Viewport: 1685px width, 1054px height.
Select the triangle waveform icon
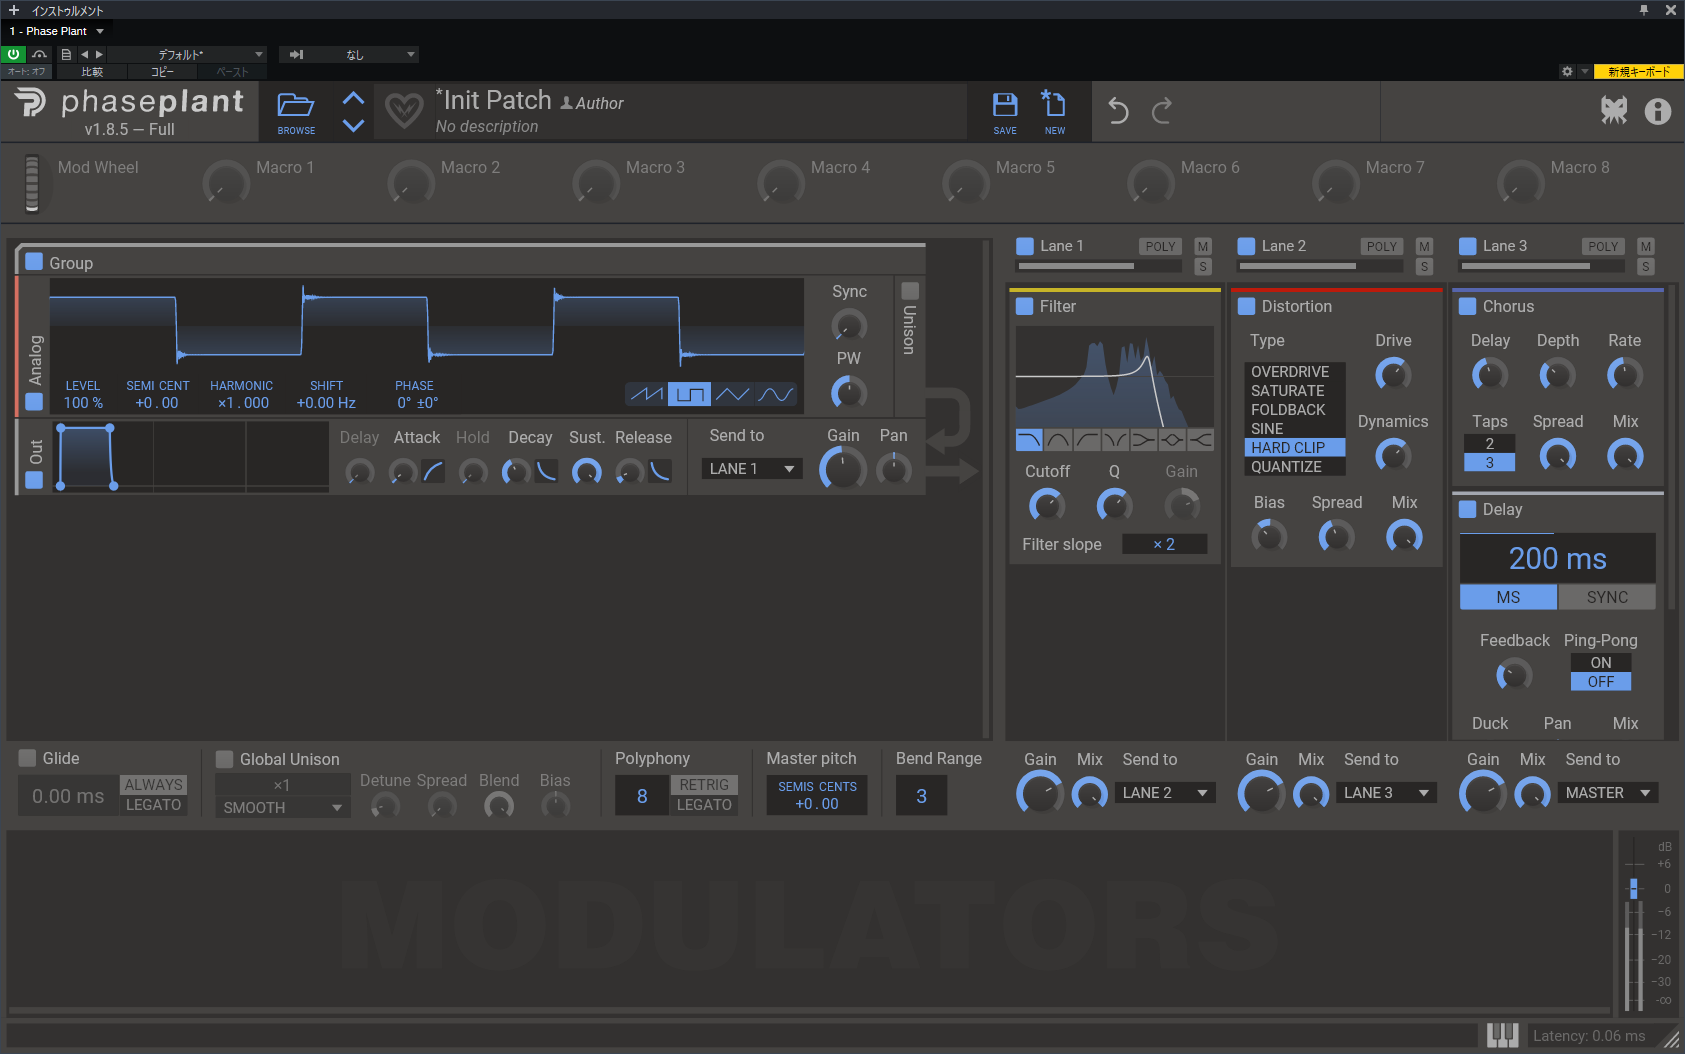coord(732,394)
